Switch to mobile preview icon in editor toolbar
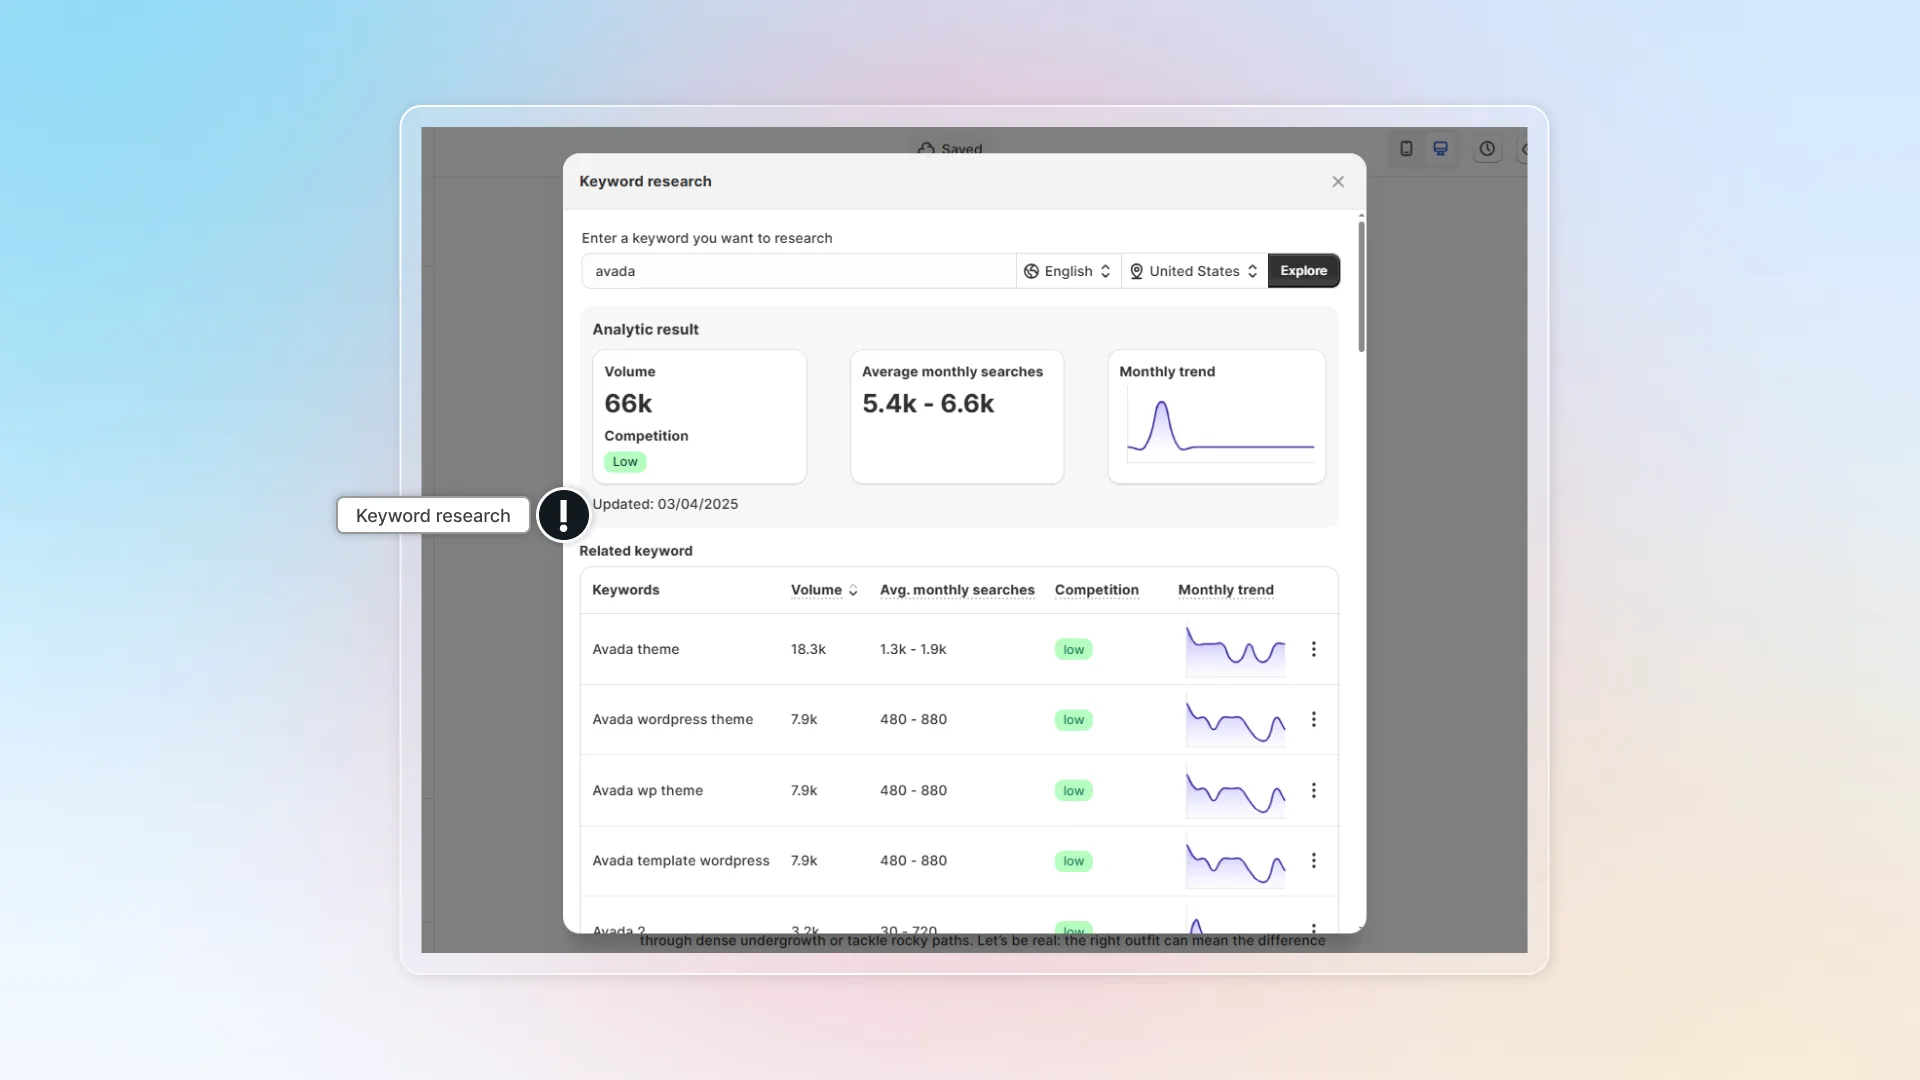Viewport: 1920px width, 1080px height. point(1406,149)
